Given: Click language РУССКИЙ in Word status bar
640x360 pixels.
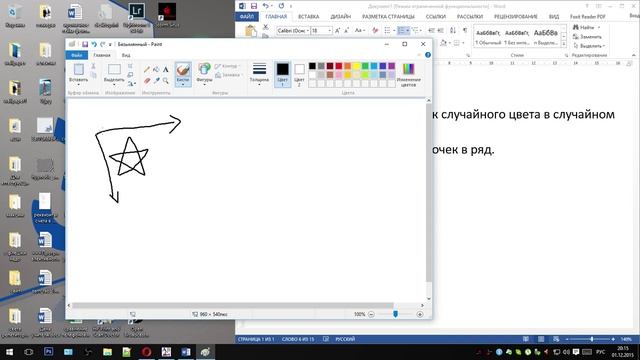Looking at the screenshot, I should [345, 339].
